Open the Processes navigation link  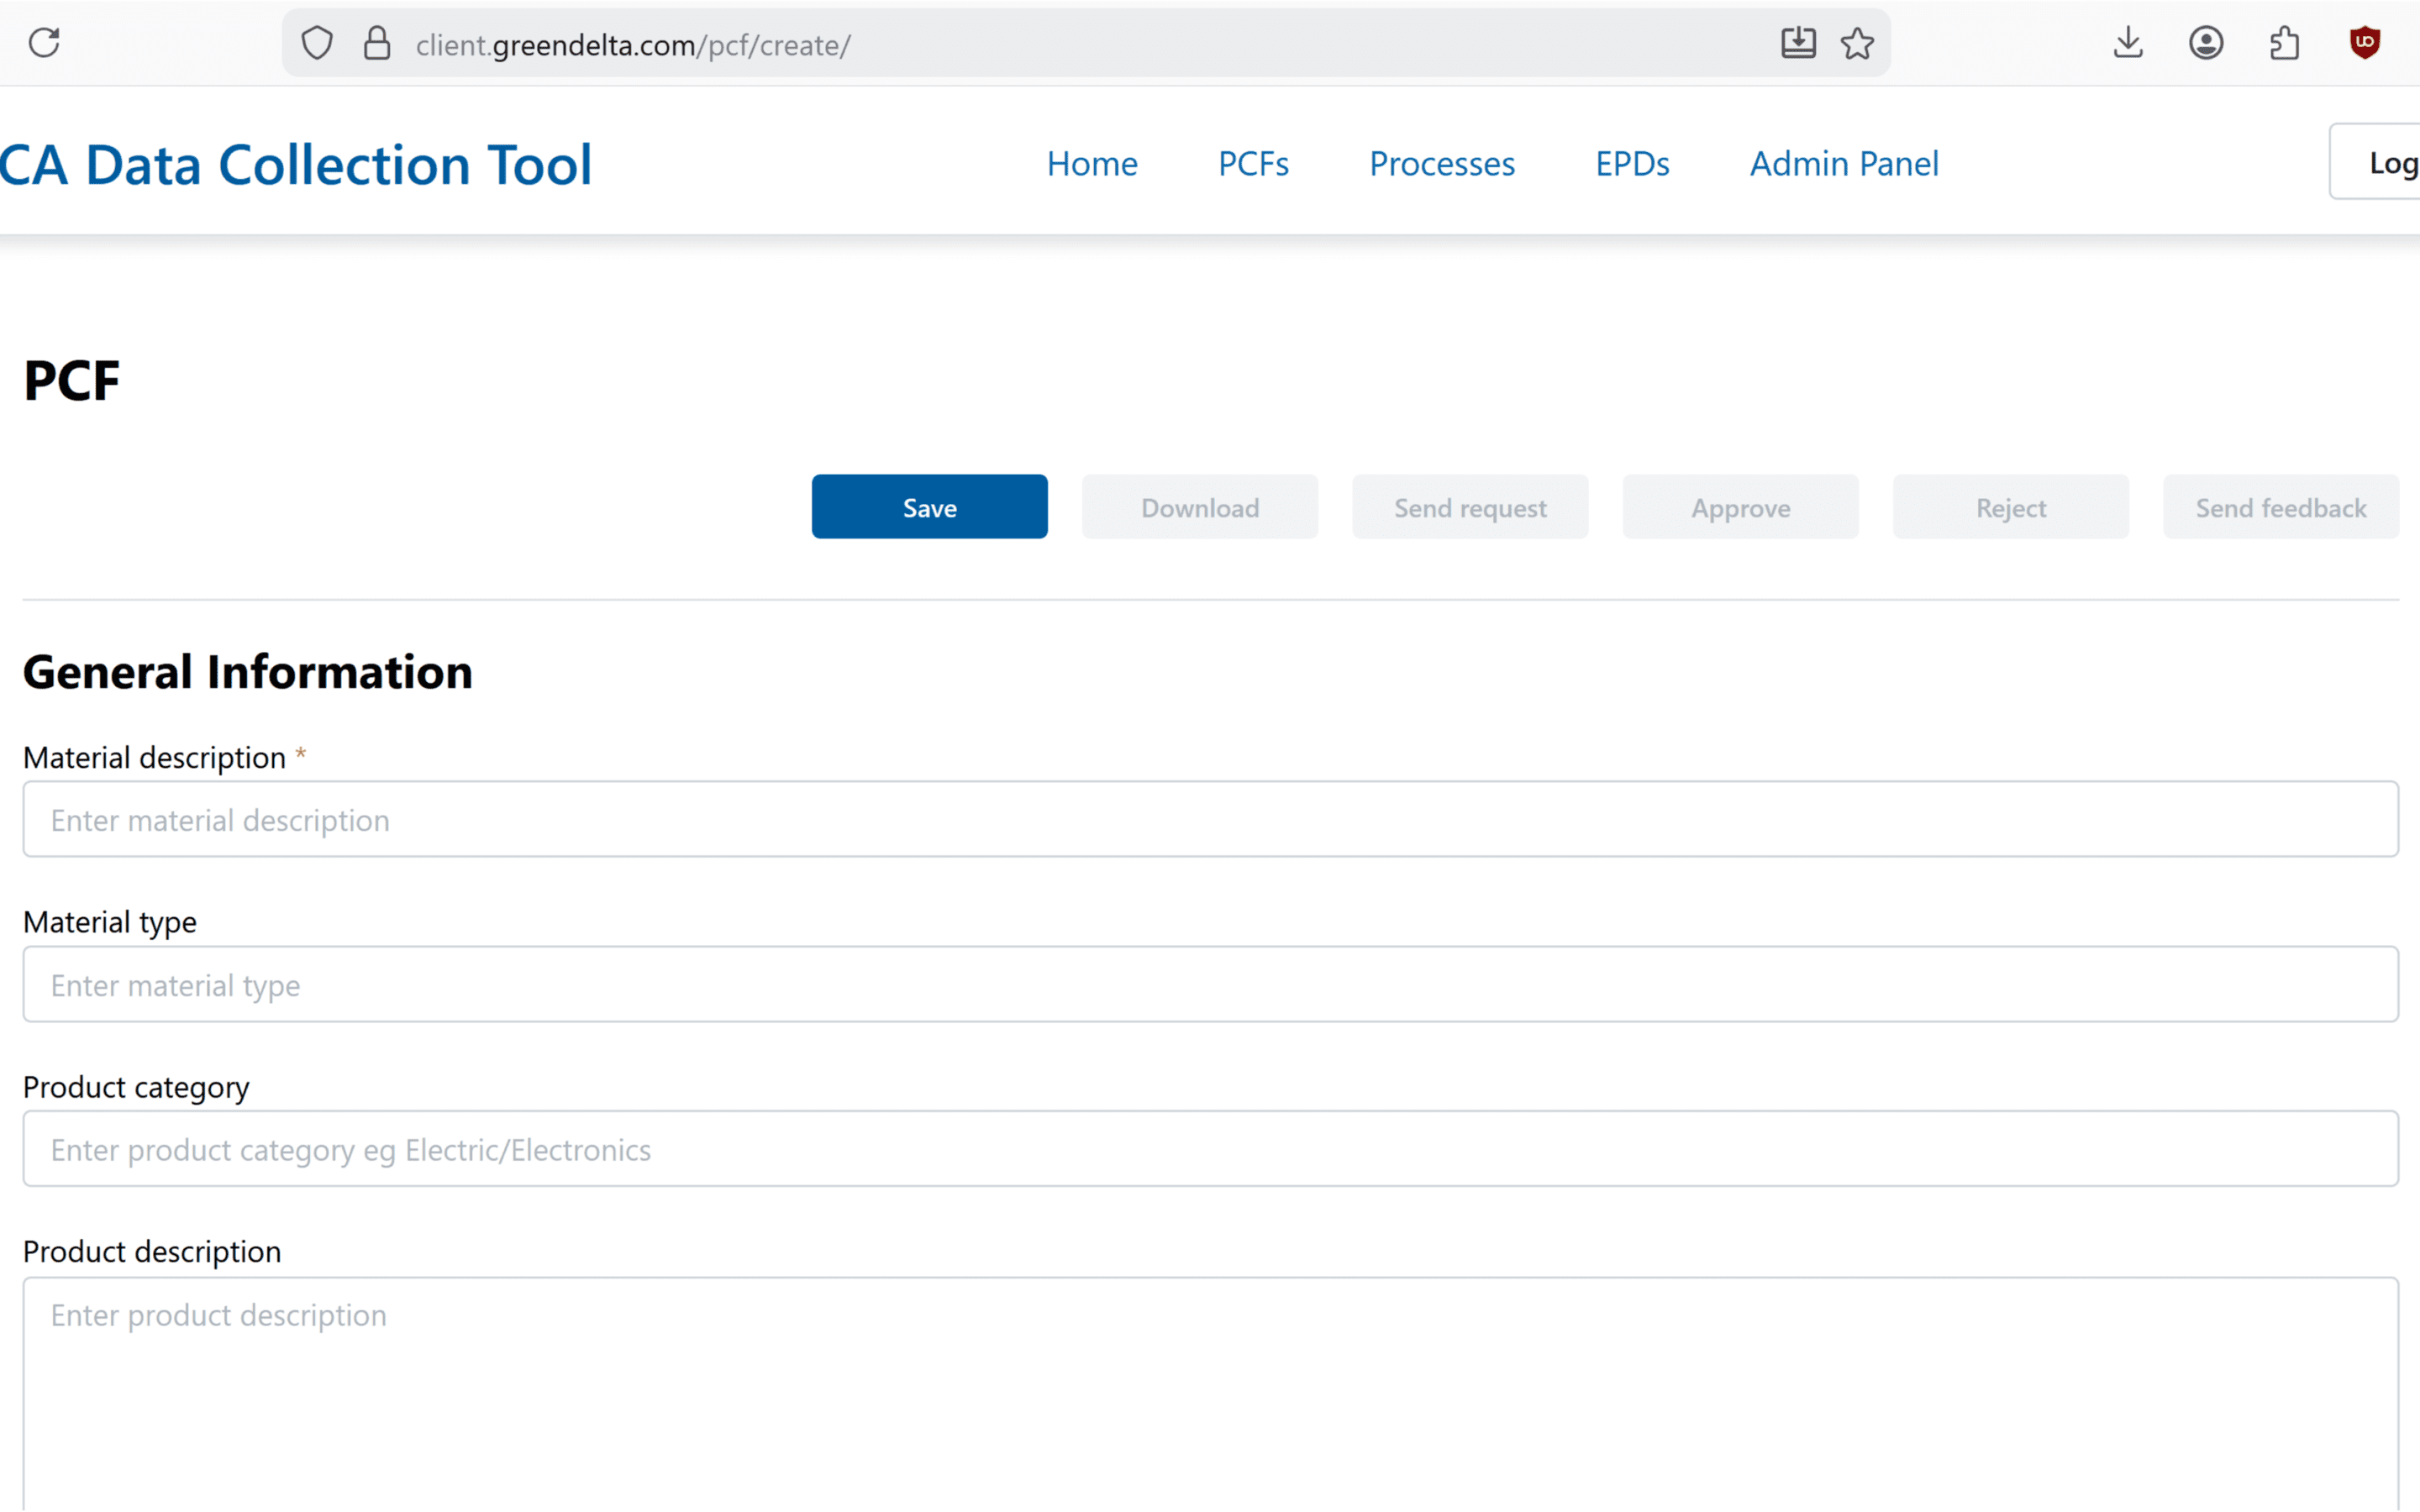[1442, 163]
